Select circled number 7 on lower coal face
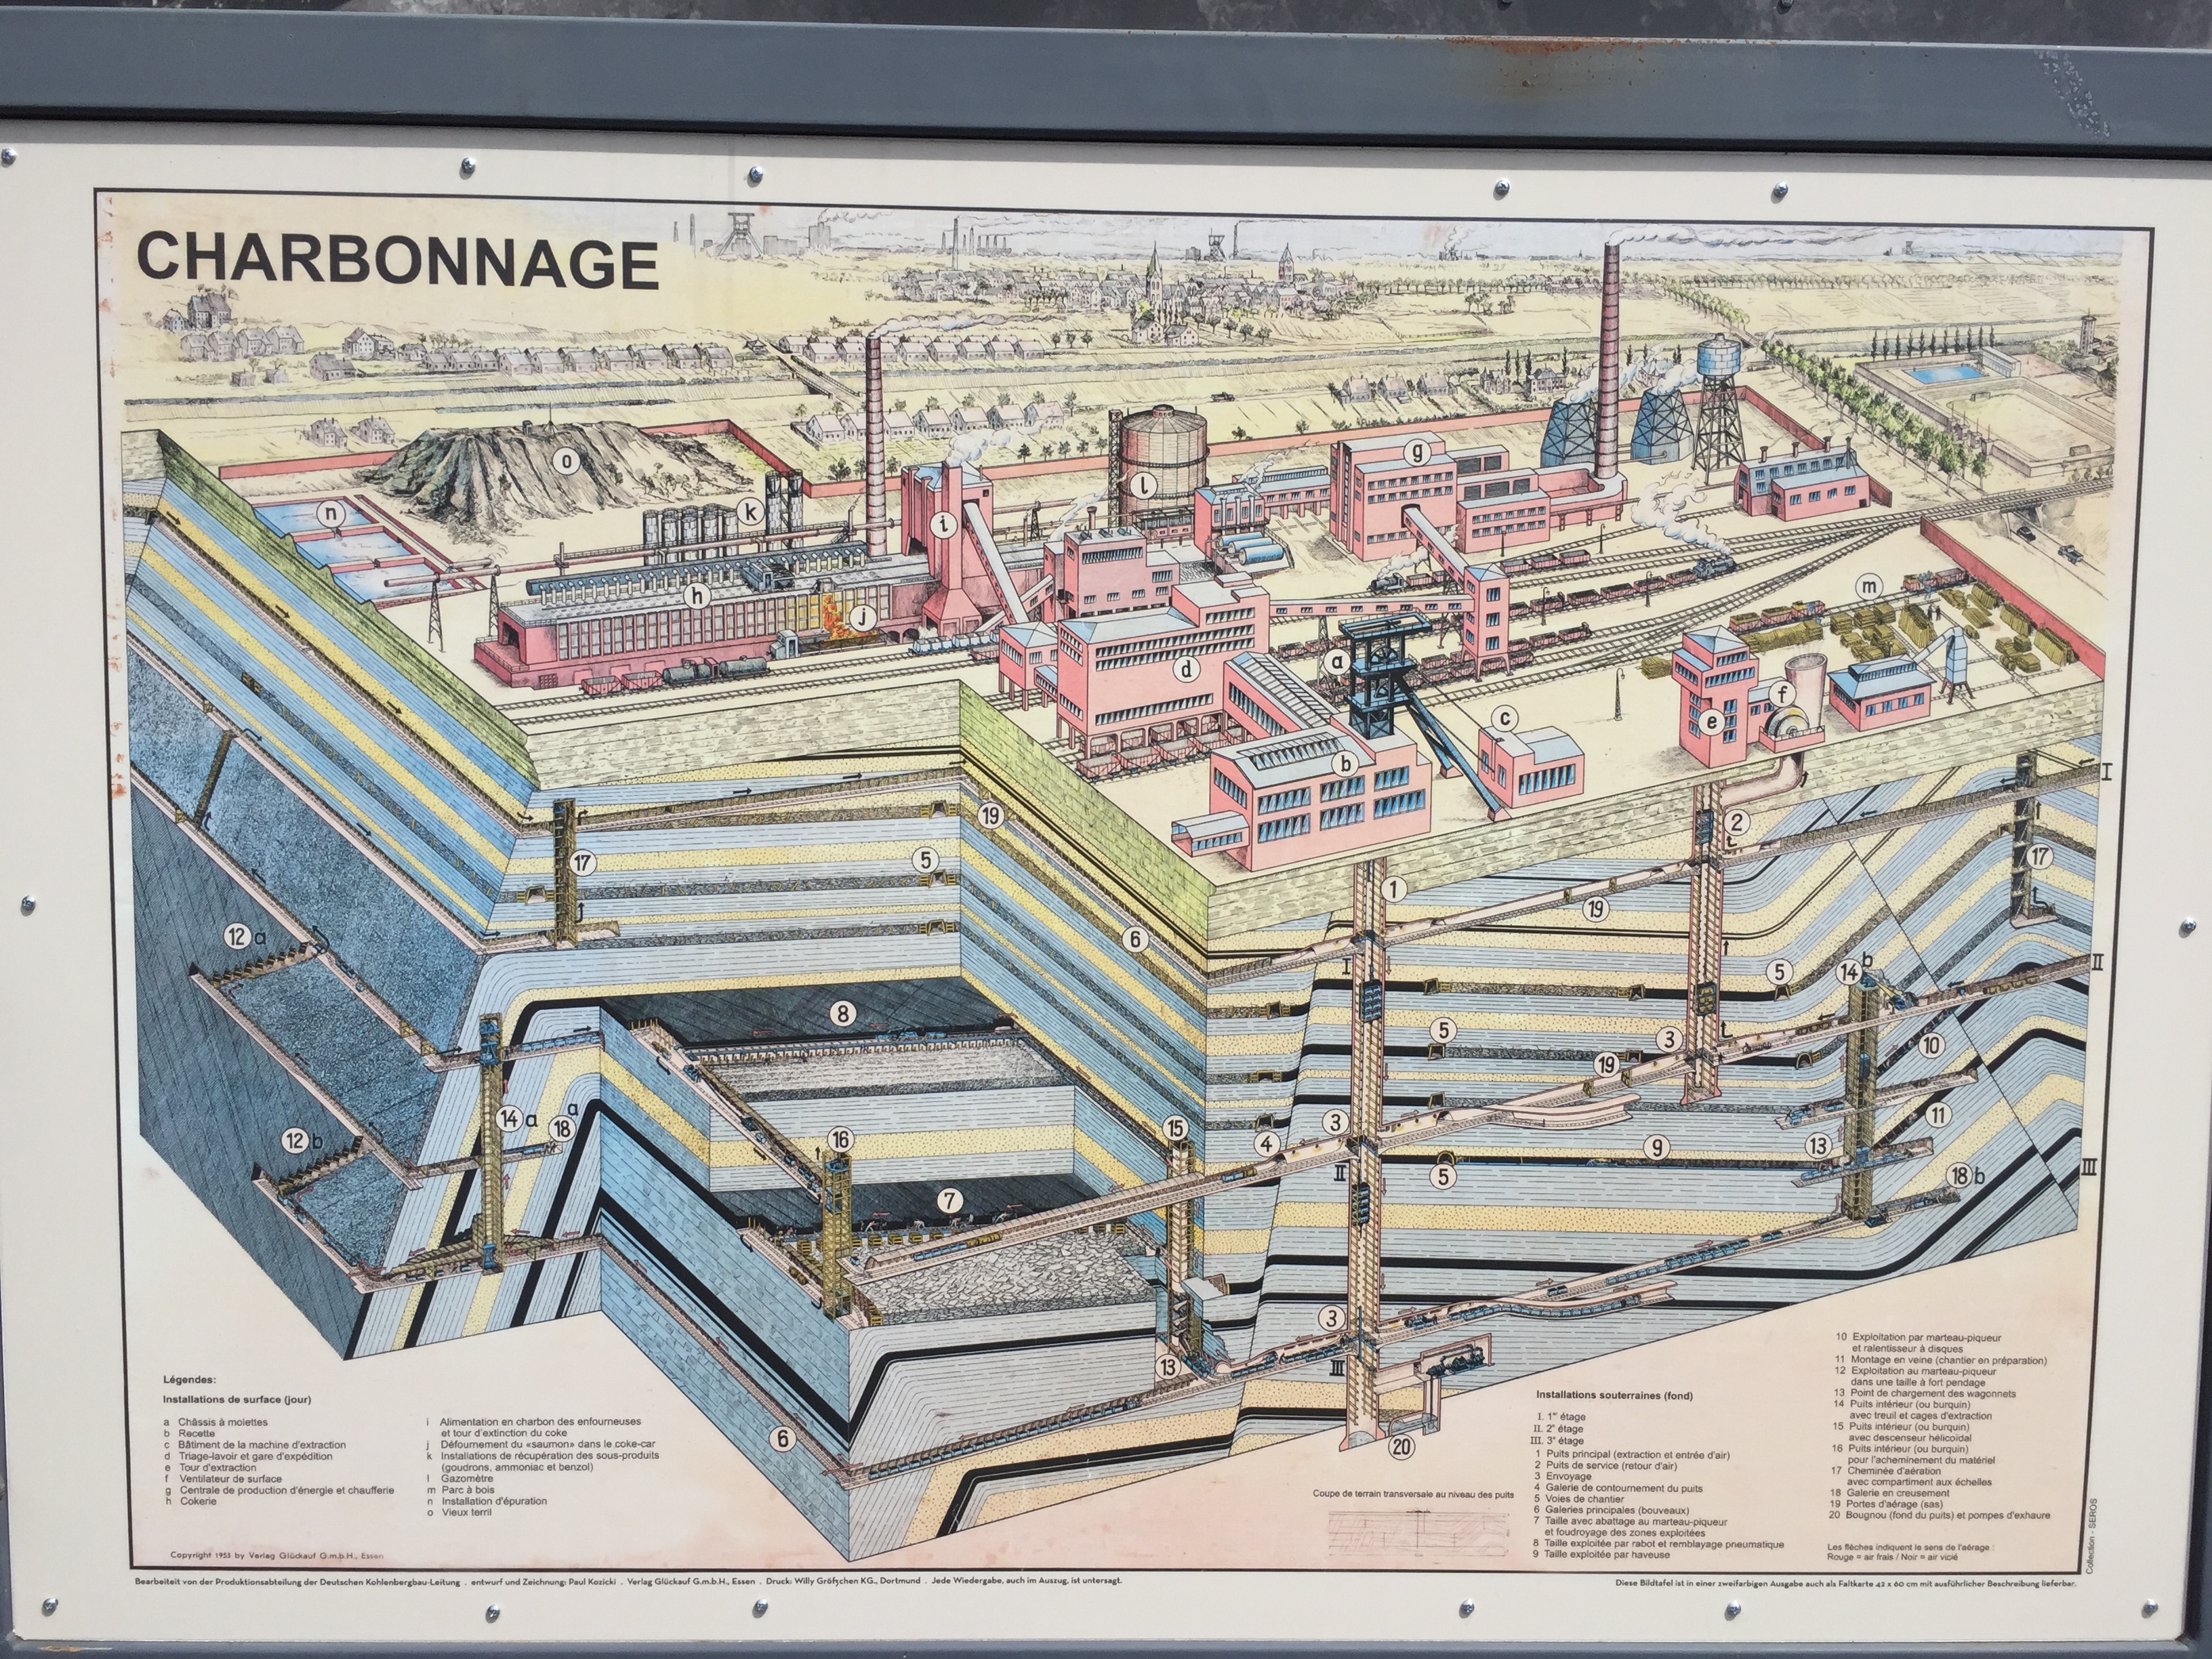This screenshot has height=1659, width=2212. click(950, 1201)
